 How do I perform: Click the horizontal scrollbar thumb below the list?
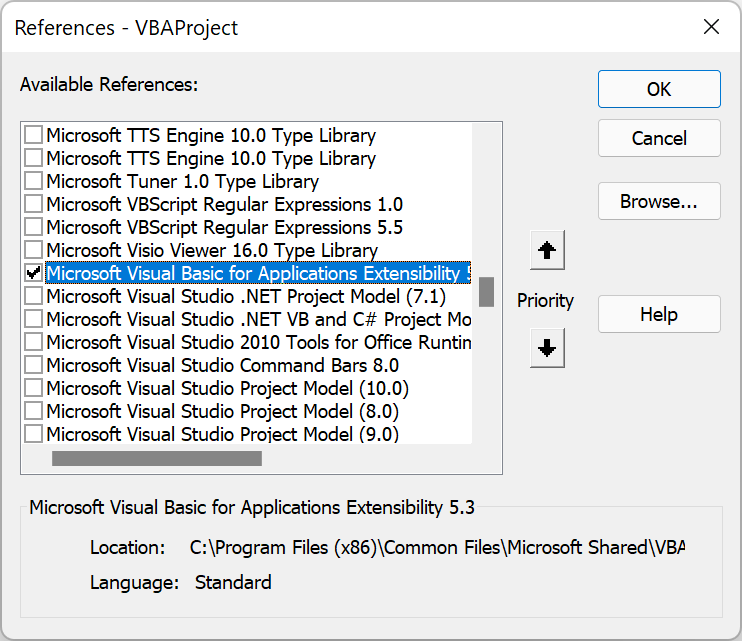point(157,458)
